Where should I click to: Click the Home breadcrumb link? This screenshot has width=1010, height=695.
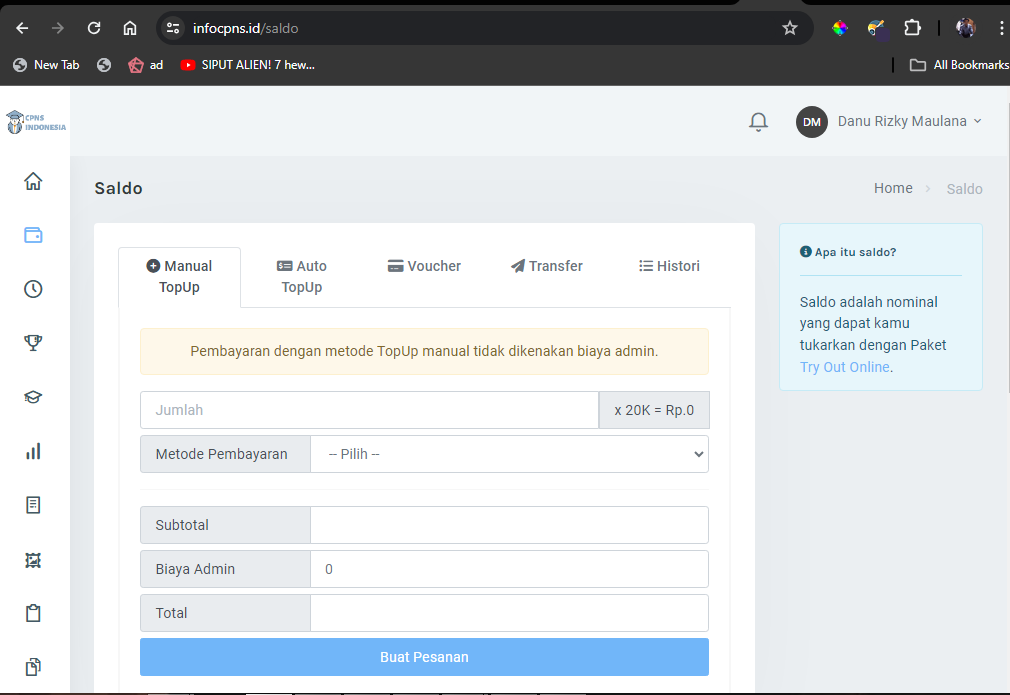tap(892, 188)
